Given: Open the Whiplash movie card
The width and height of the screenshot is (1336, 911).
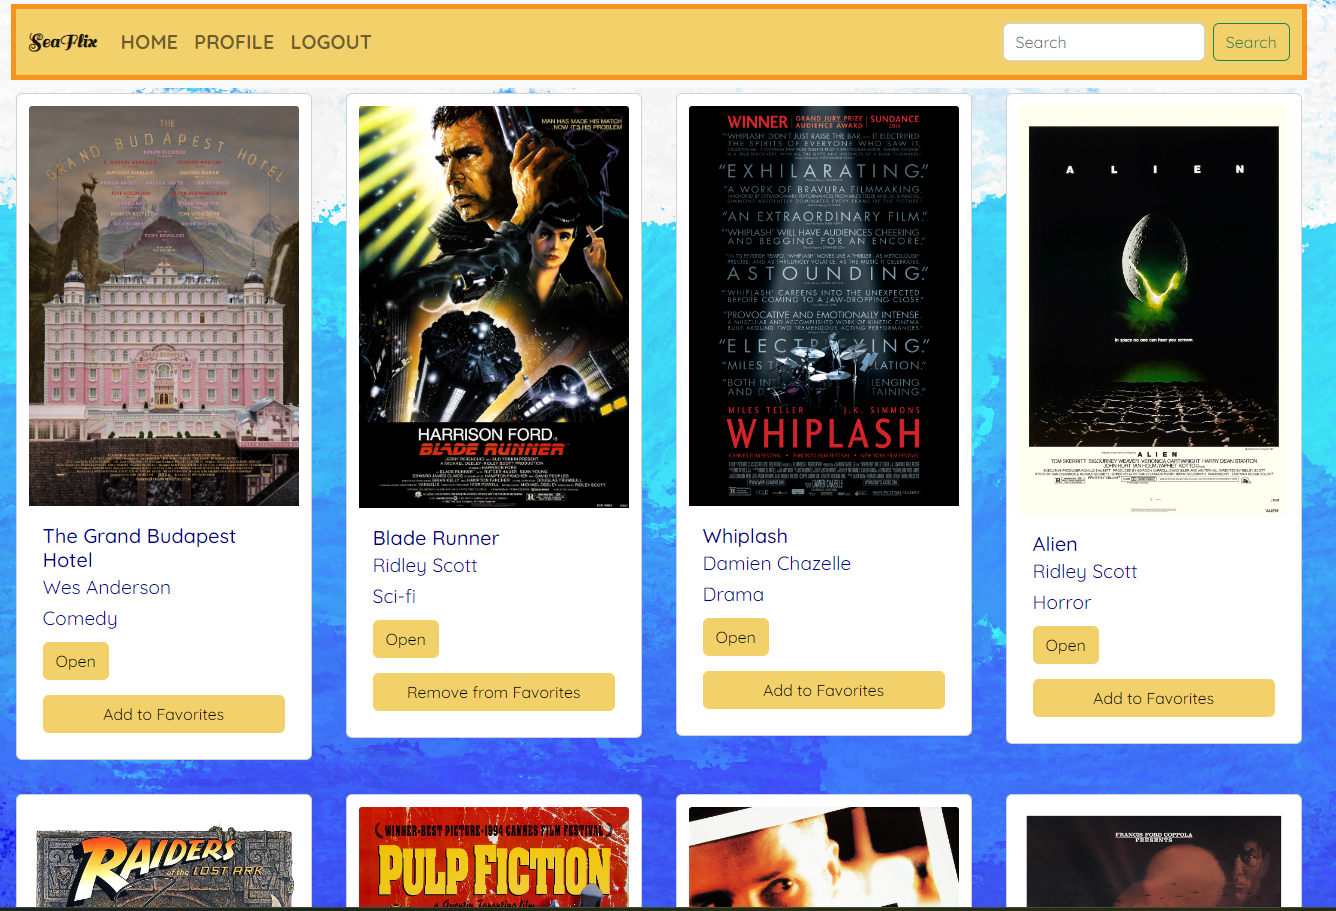Looking at the screenshot, I should (x=736, y=637).
